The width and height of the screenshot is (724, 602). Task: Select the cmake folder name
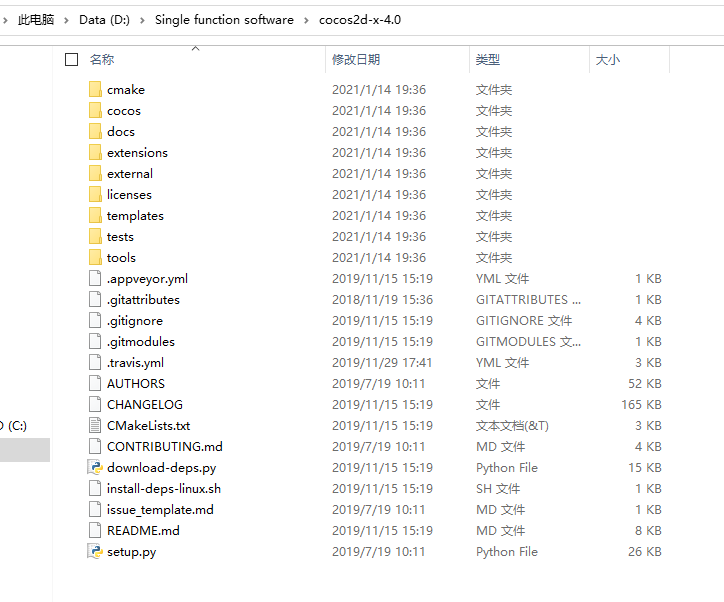click(x=126, y=90)
